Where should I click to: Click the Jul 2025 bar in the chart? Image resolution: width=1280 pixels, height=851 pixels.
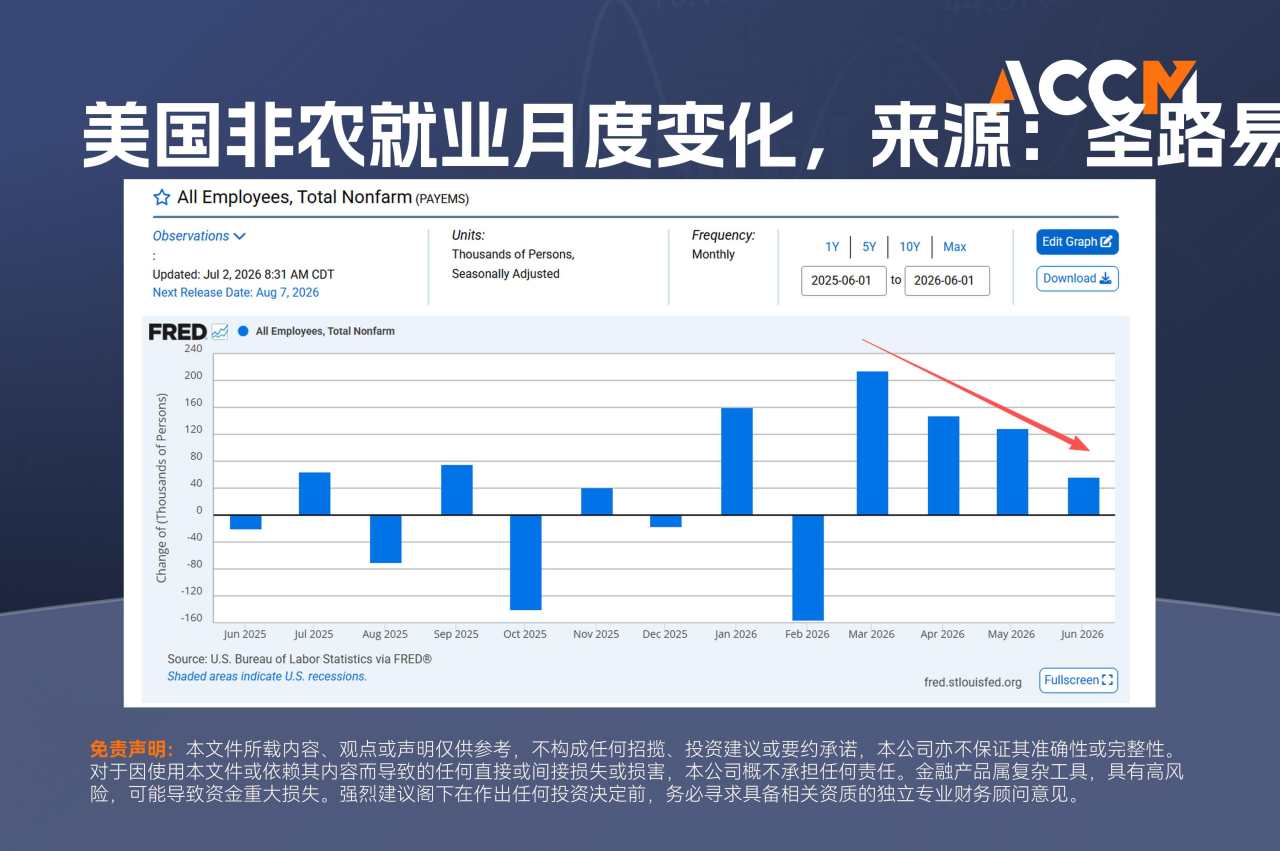click(x=315, y=494)
